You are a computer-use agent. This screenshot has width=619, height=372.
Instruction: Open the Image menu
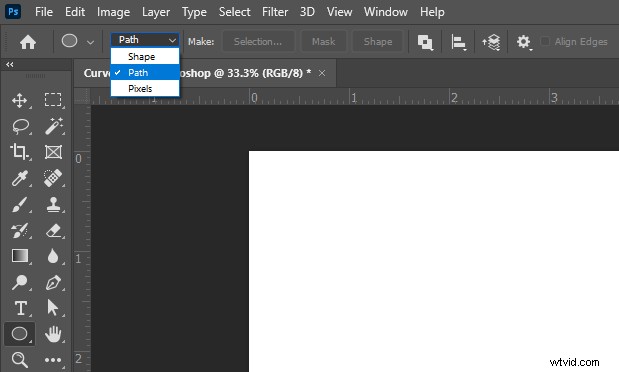tap(113, 12)
